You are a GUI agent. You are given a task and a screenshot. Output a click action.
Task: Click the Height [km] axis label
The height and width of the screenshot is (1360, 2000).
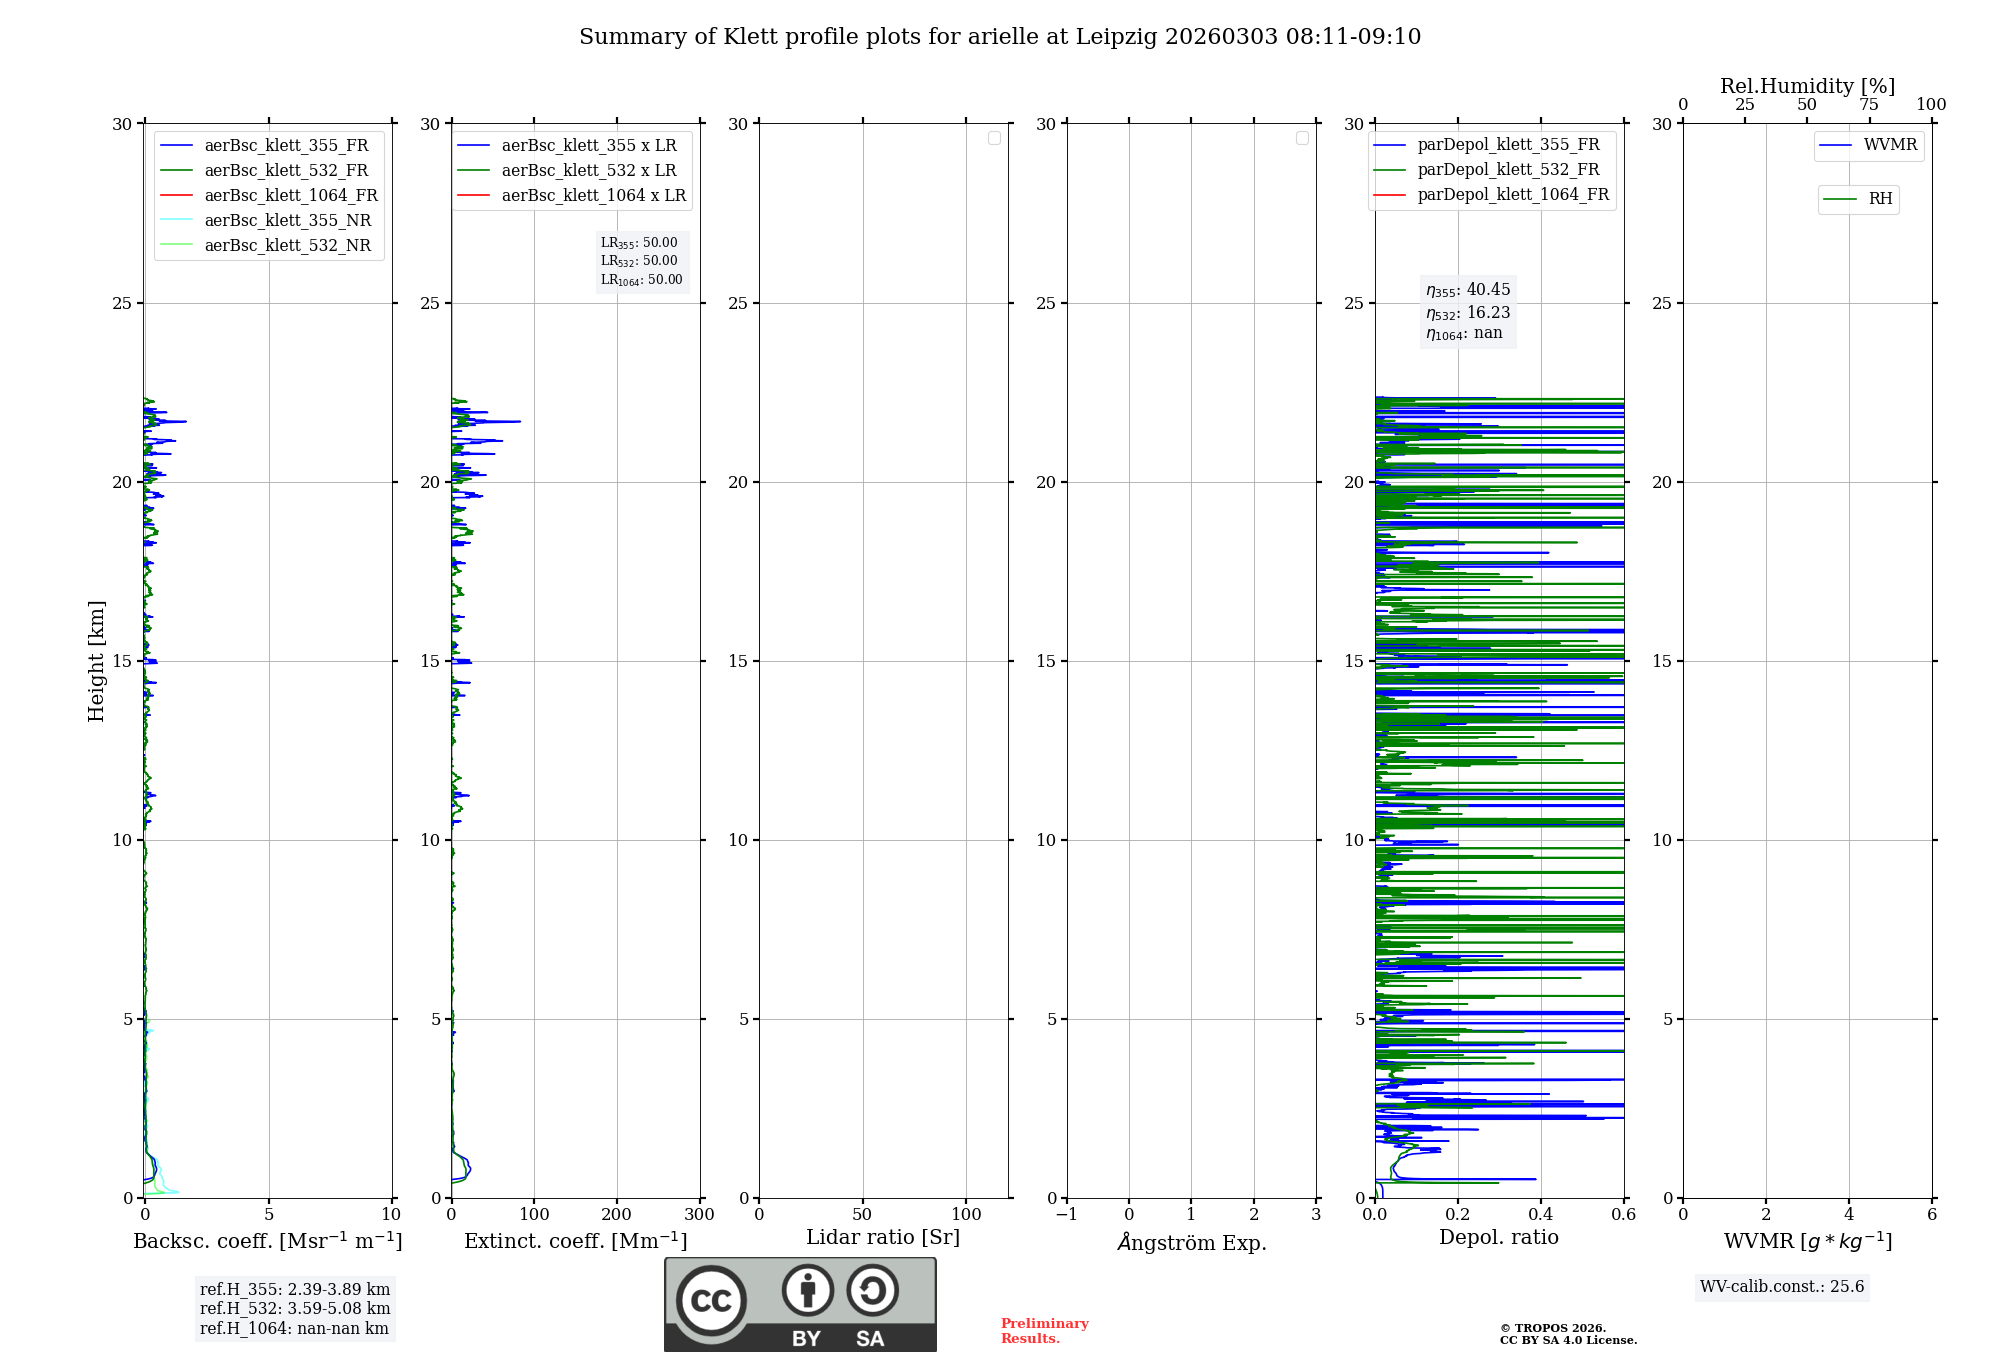click(x=96, y=660)
